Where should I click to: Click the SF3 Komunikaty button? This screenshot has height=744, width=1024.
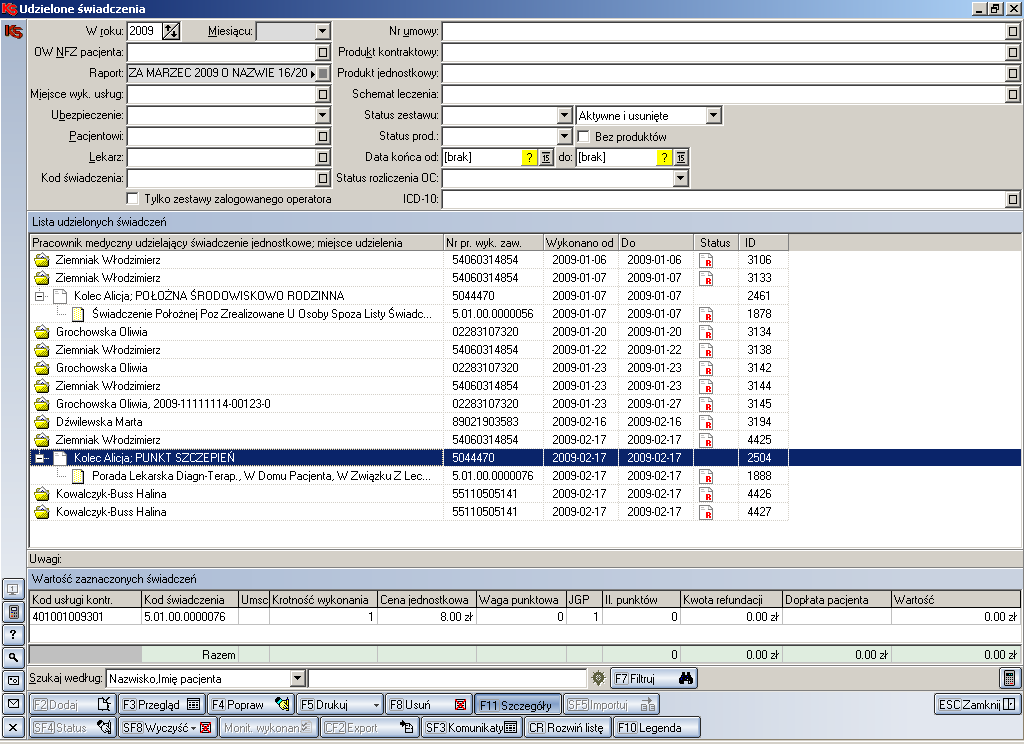(x=472, y=727)
